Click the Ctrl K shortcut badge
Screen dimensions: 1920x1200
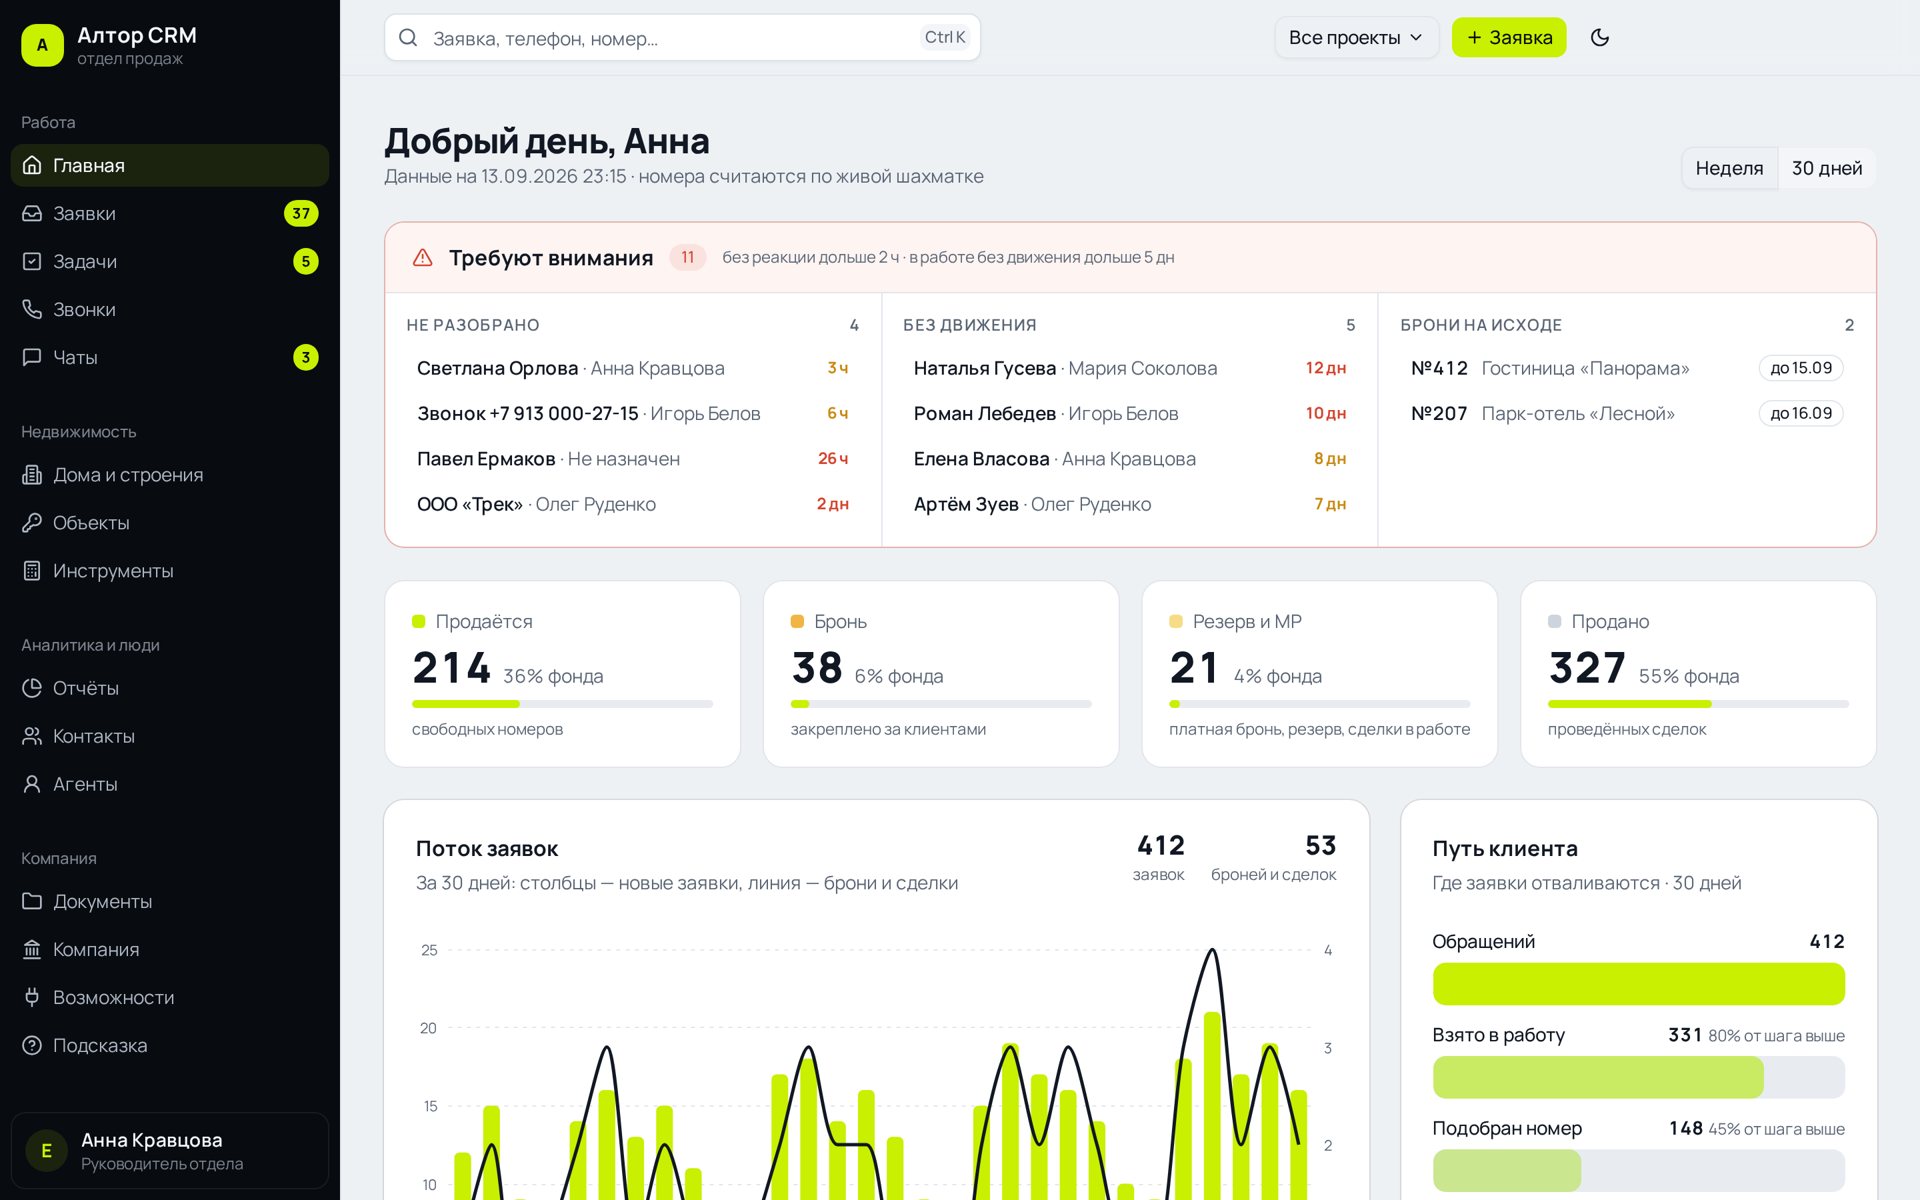click(944, 37)
